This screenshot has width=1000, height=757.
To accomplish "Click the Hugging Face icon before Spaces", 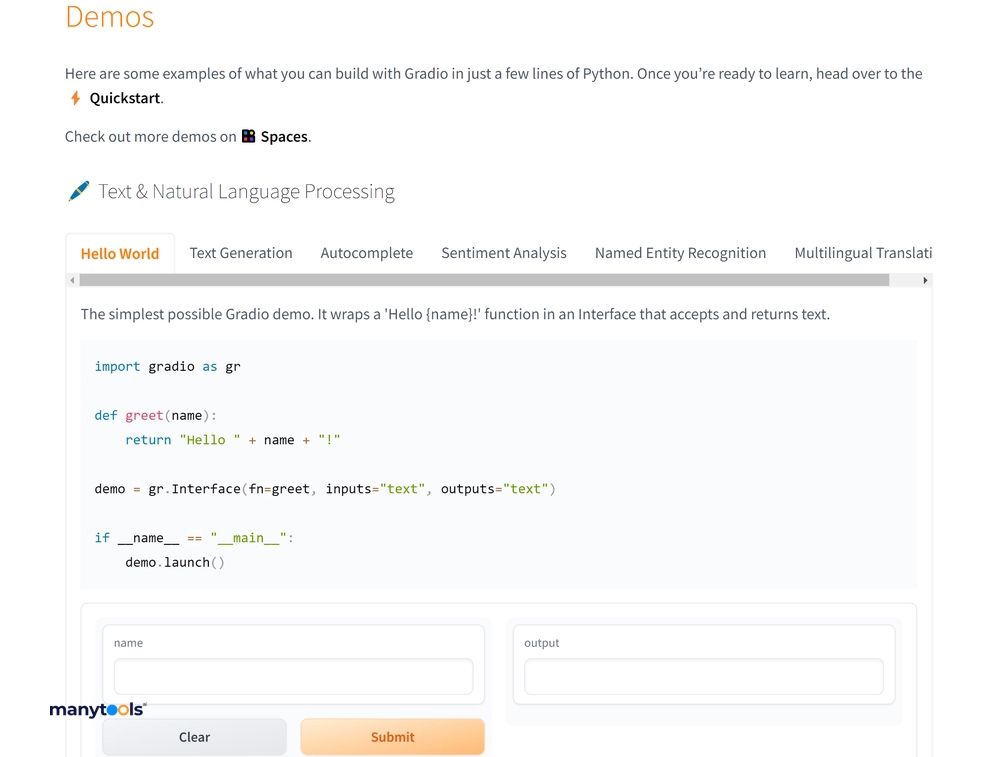I will coord(247,136).
